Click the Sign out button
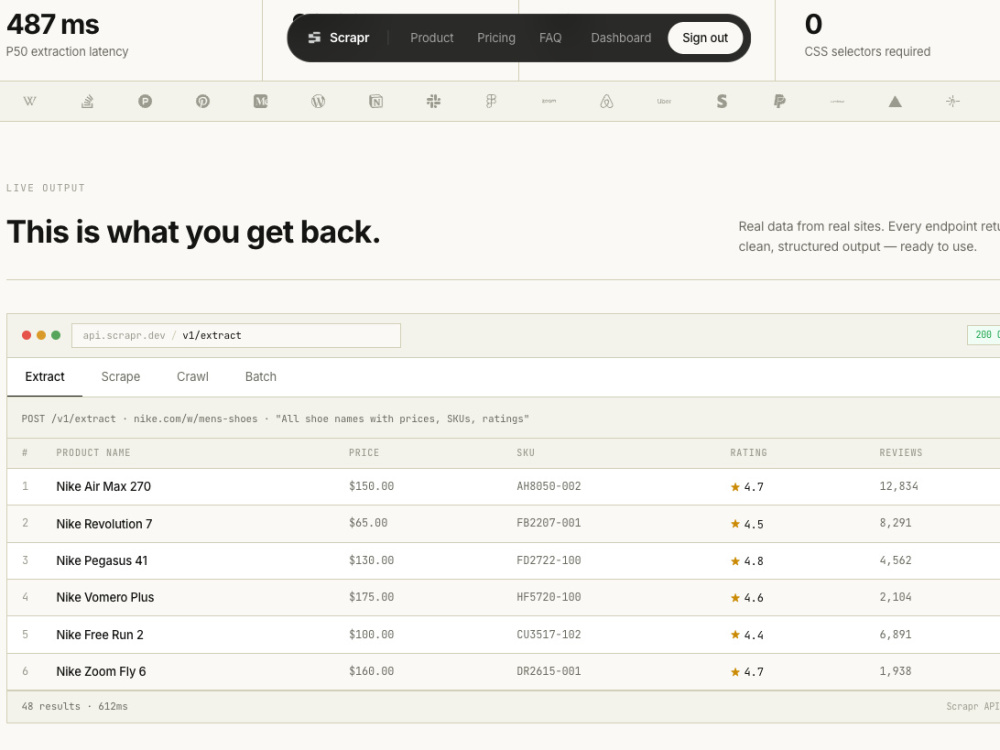Viewport: 1000px width, 750px height. pos(705,38)
